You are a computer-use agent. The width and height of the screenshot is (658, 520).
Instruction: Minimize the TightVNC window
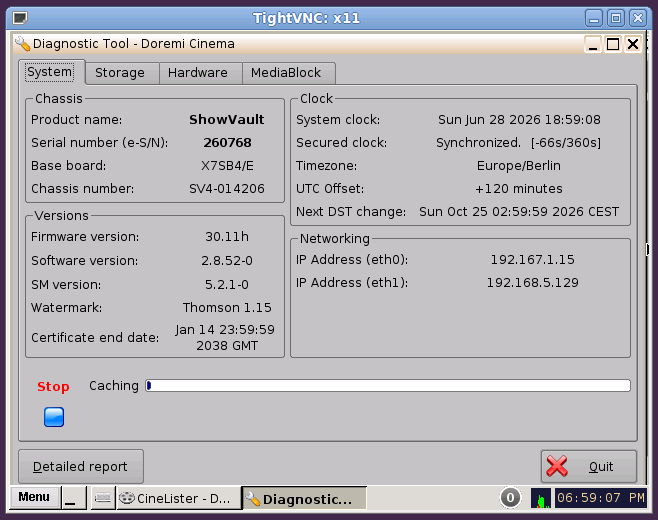click(594, 18)
